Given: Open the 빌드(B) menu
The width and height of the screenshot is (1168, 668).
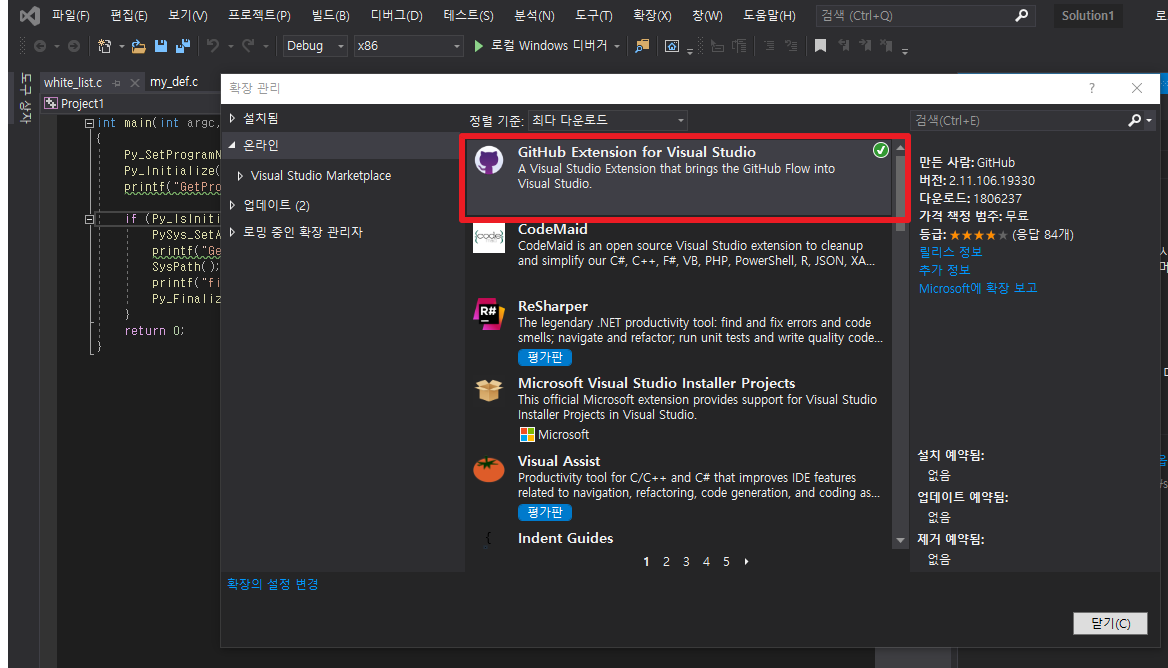Looking at the screenshot, I should click(331, 15).
